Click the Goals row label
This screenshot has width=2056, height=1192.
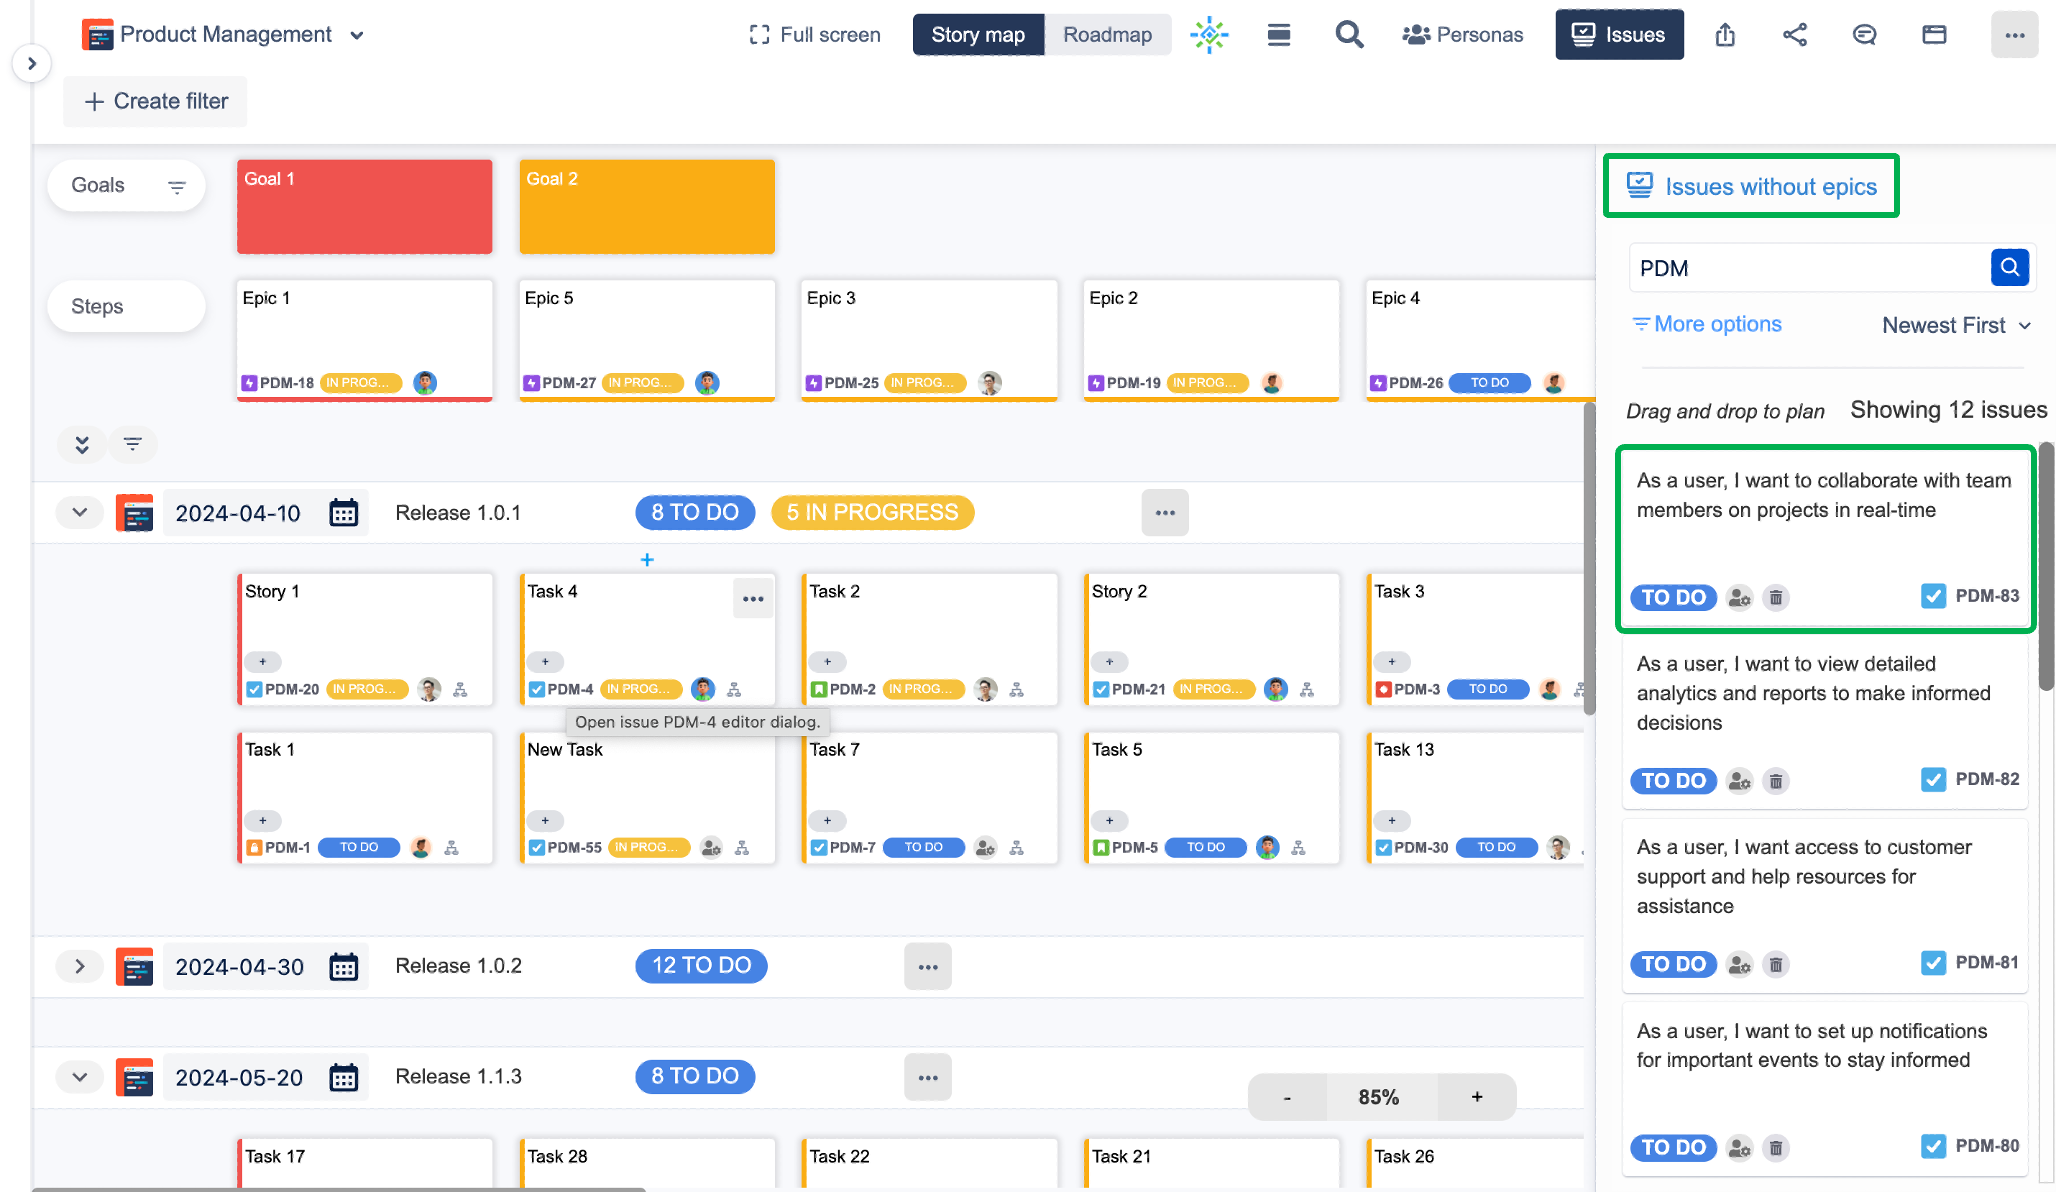pos(98,186)
